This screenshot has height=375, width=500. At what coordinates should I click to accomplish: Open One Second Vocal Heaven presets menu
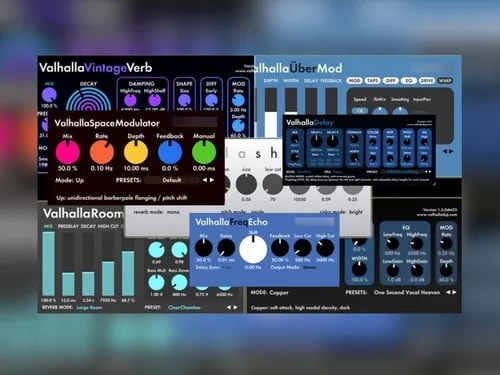point(407,292)
